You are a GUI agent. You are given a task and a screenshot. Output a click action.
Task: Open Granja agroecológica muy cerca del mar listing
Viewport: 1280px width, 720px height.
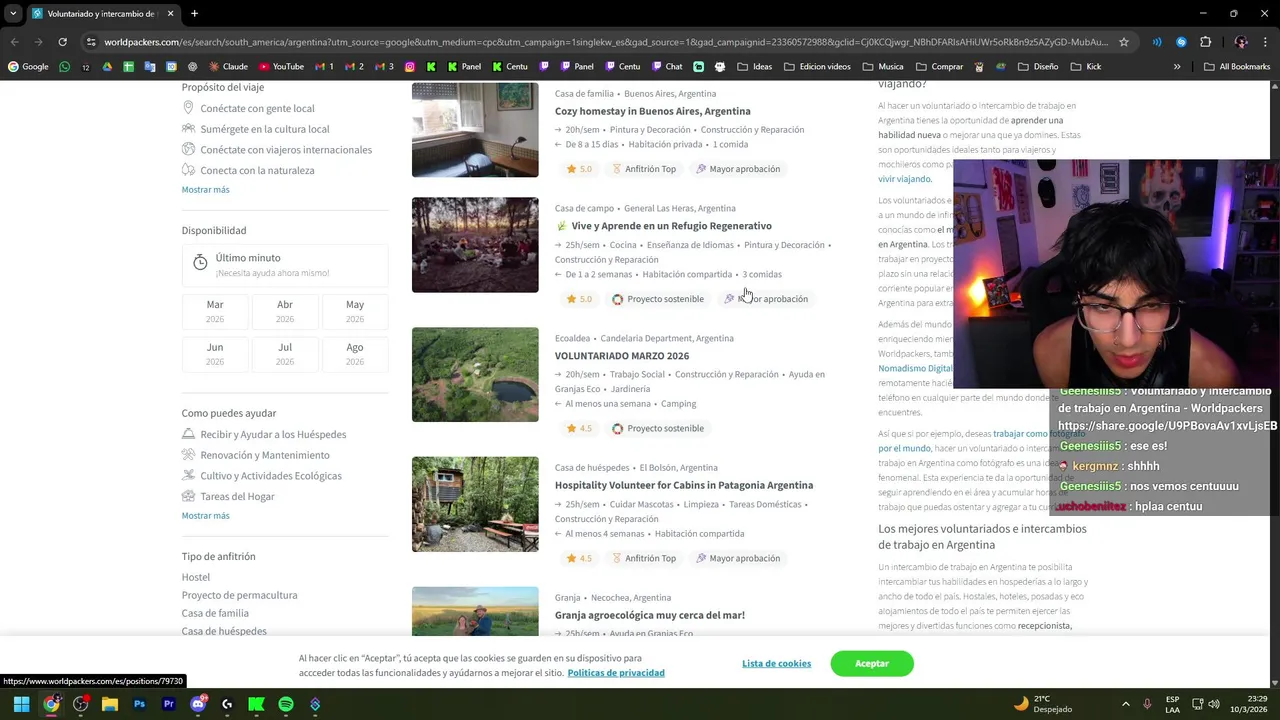point(650,615)
